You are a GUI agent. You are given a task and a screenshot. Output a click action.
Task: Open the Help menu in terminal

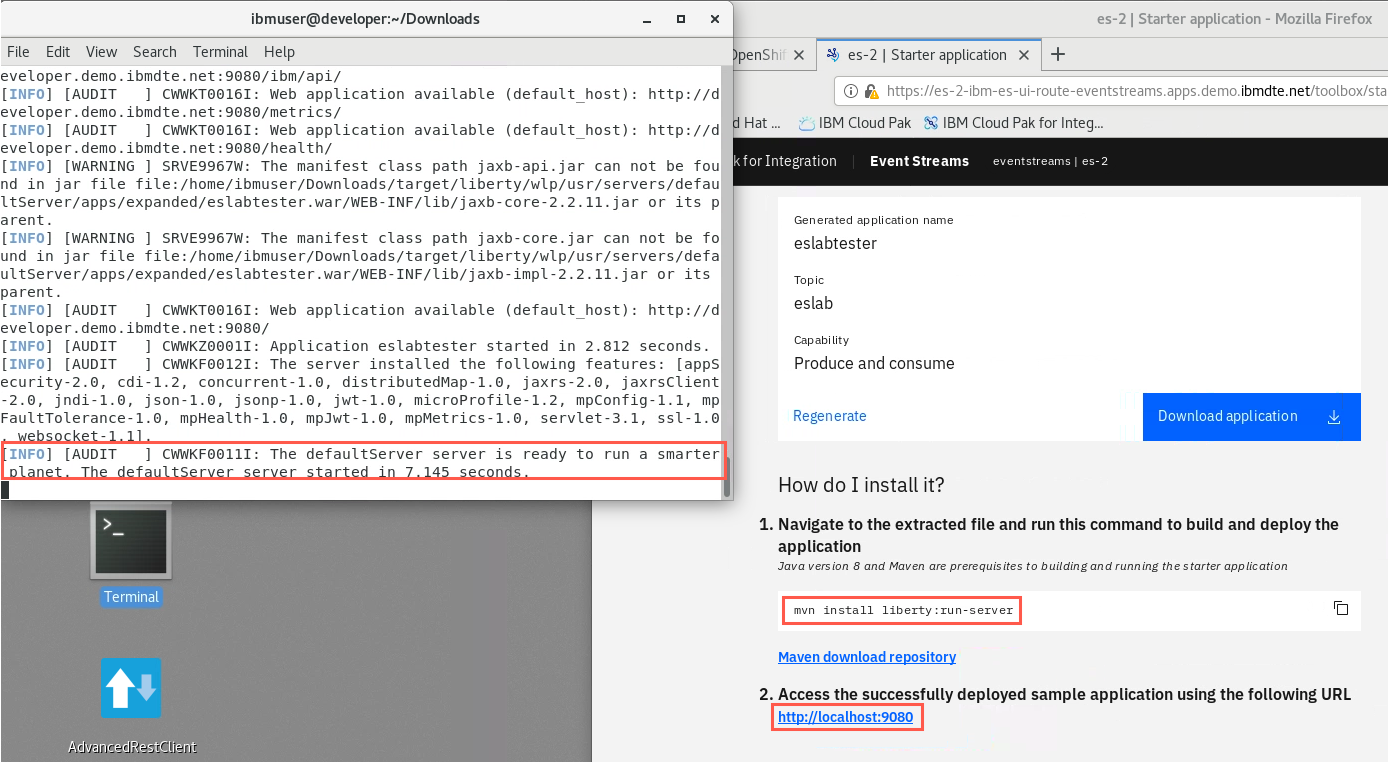279,52
